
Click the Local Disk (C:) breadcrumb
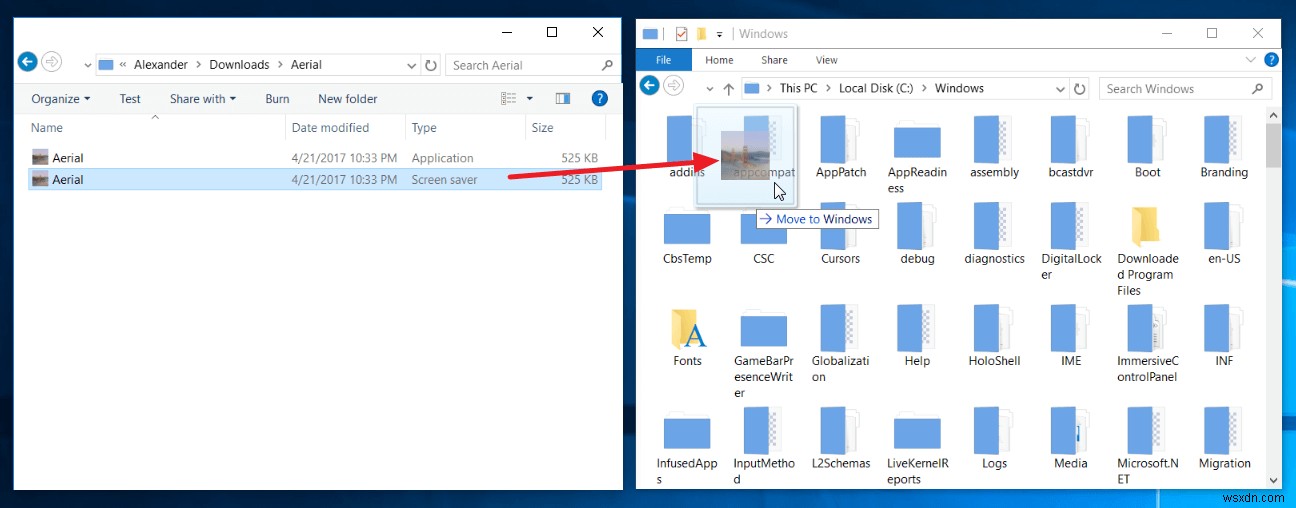click(876, 88)
